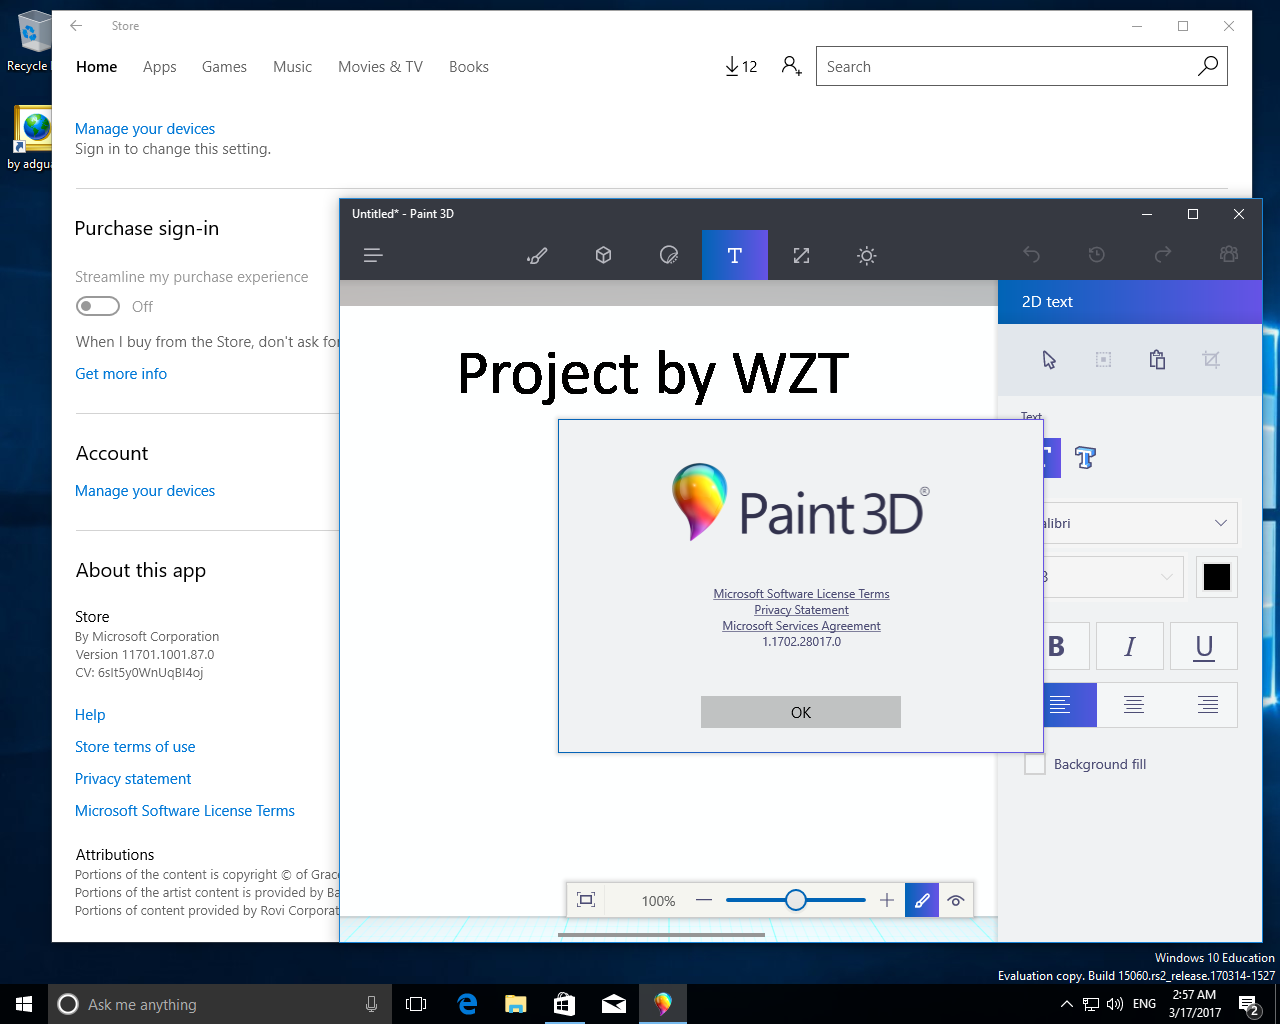Toggle the brush edit mode icon

pos(922,900)
